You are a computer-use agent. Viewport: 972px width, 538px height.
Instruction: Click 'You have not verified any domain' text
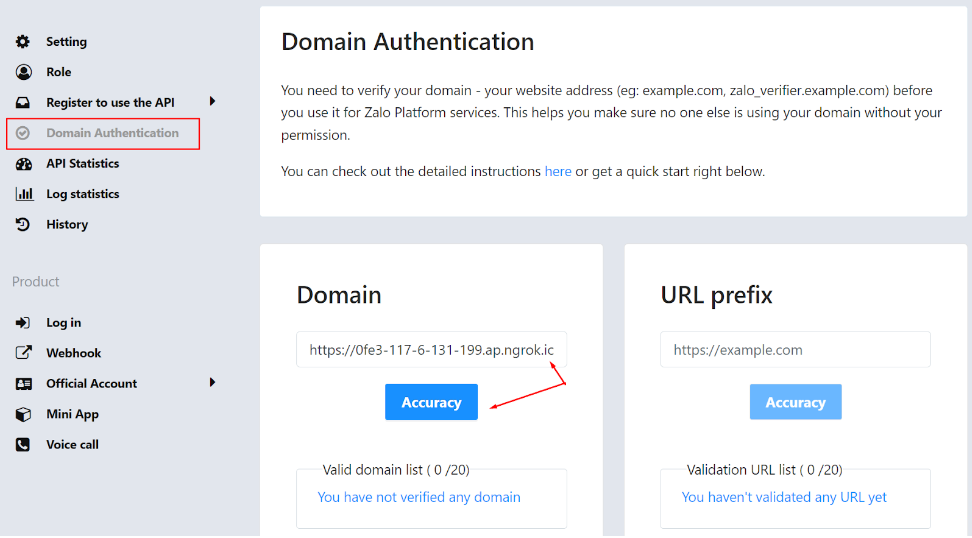[x=418, y=497]
